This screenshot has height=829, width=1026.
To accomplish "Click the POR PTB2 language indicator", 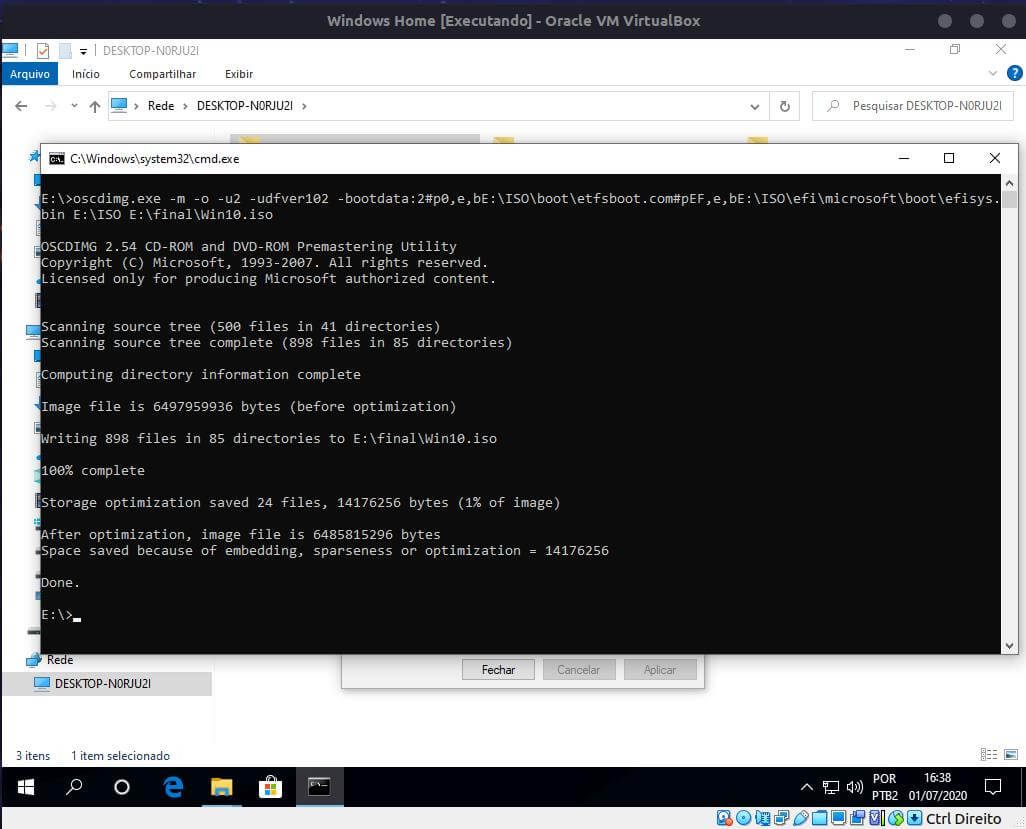I will point(885,787).
